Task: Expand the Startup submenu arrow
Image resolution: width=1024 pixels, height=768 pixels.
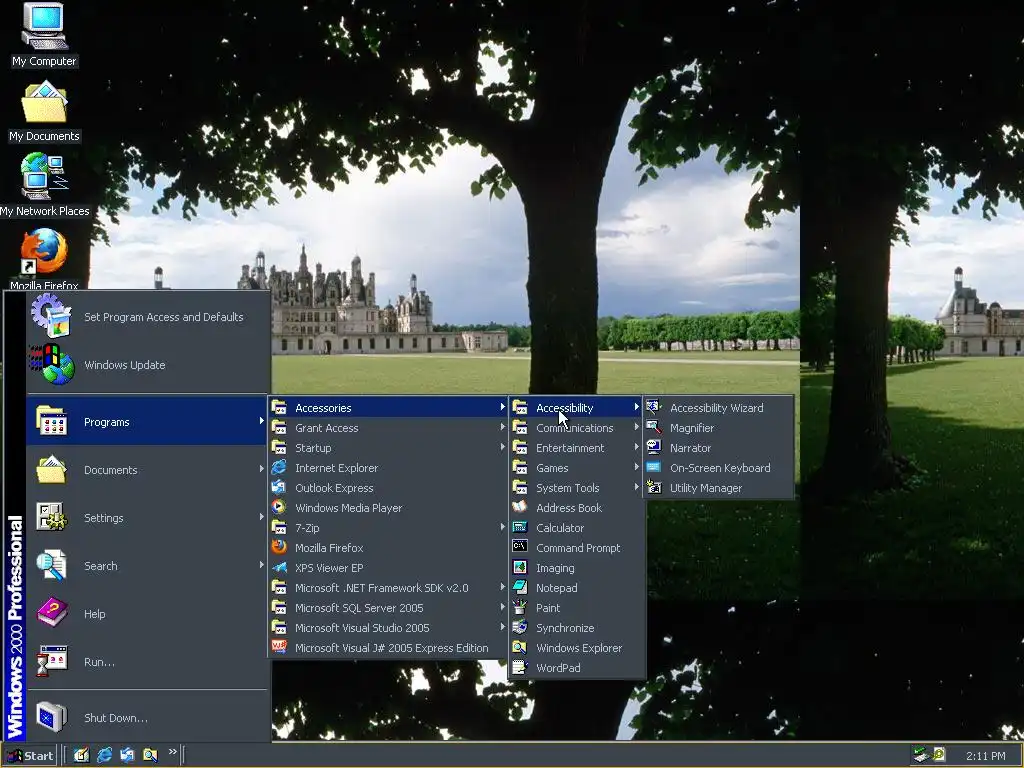Action: pos(502,447)
